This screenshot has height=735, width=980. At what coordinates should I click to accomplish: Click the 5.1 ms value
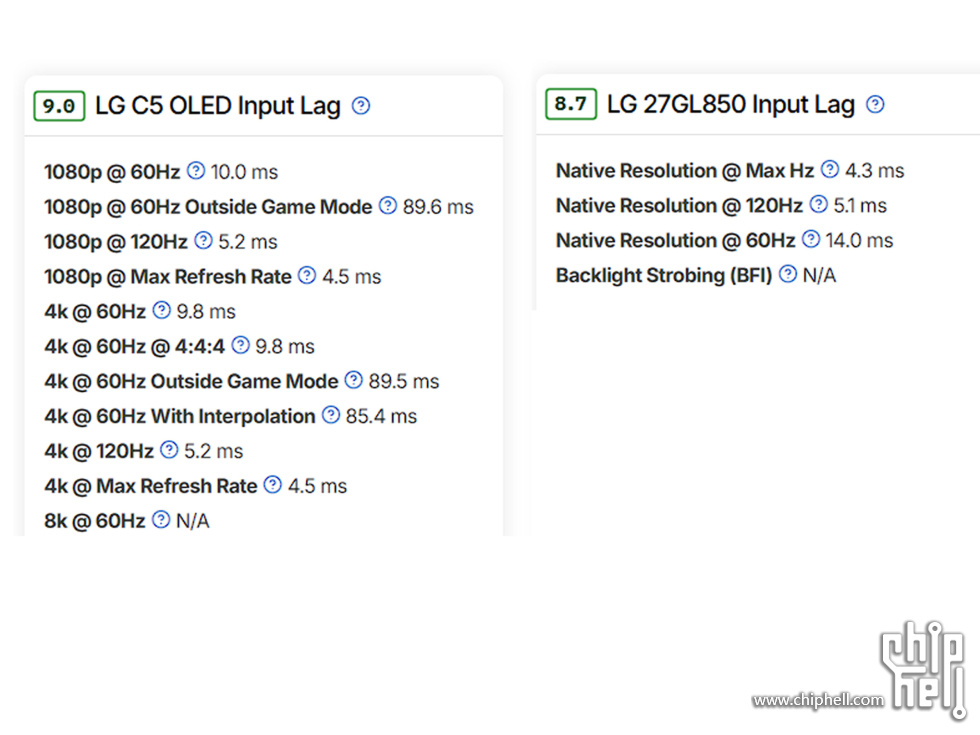tap(860, 206)
